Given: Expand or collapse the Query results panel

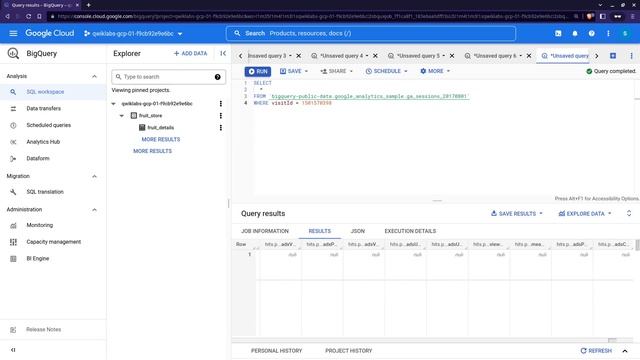Looking at the screenshot, I should coord(629,213).
